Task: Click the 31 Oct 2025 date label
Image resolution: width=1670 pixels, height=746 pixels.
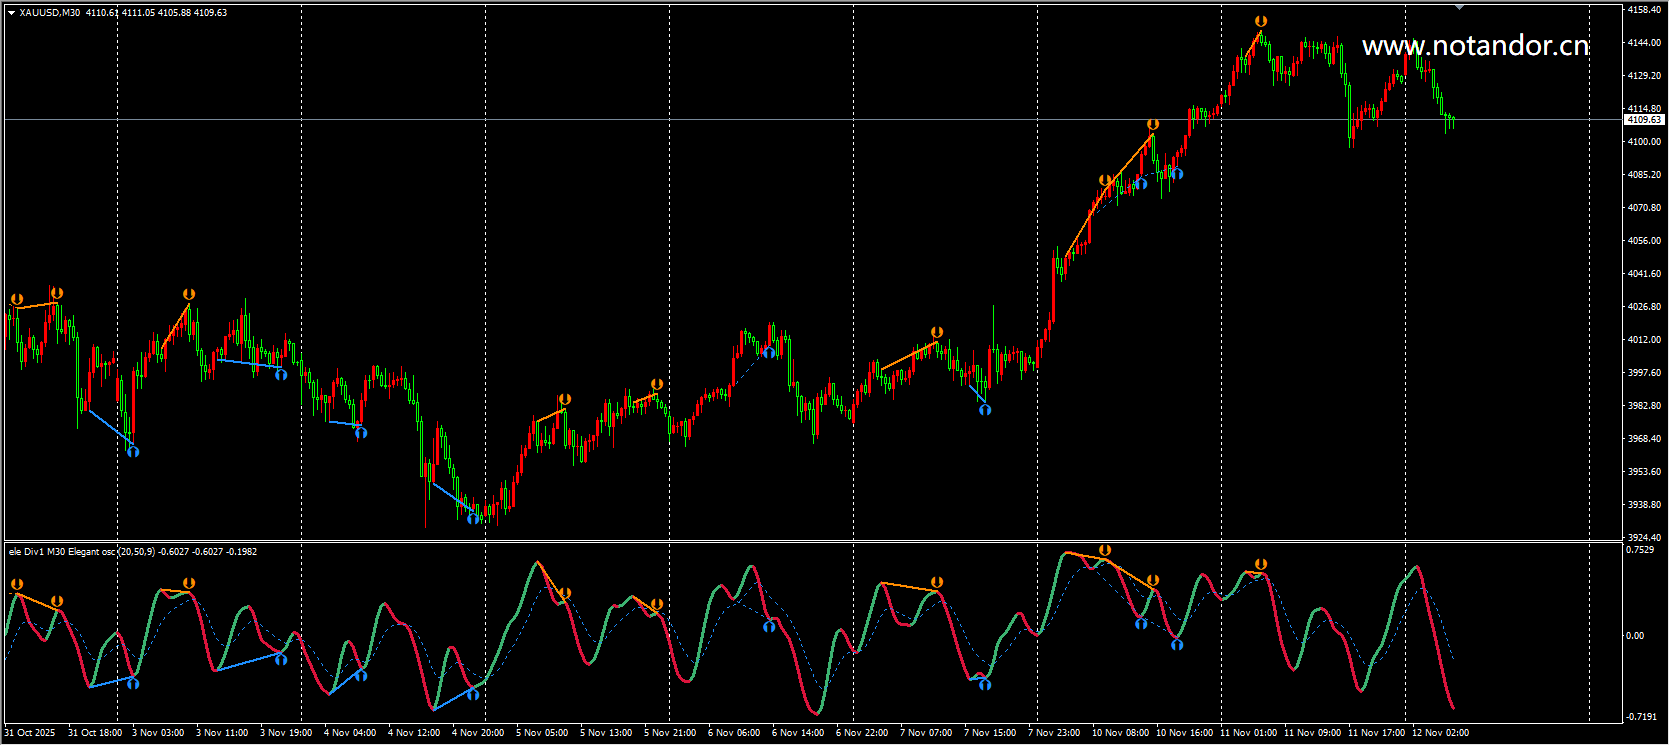Action: (30, 733)
